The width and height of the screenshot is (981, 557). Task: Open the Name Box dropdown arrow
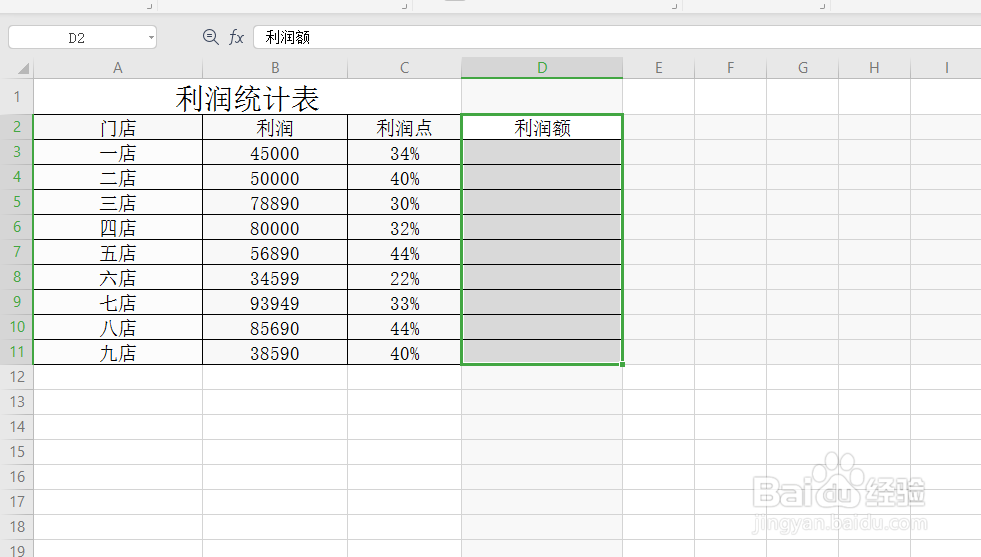[x=151, y=38]
